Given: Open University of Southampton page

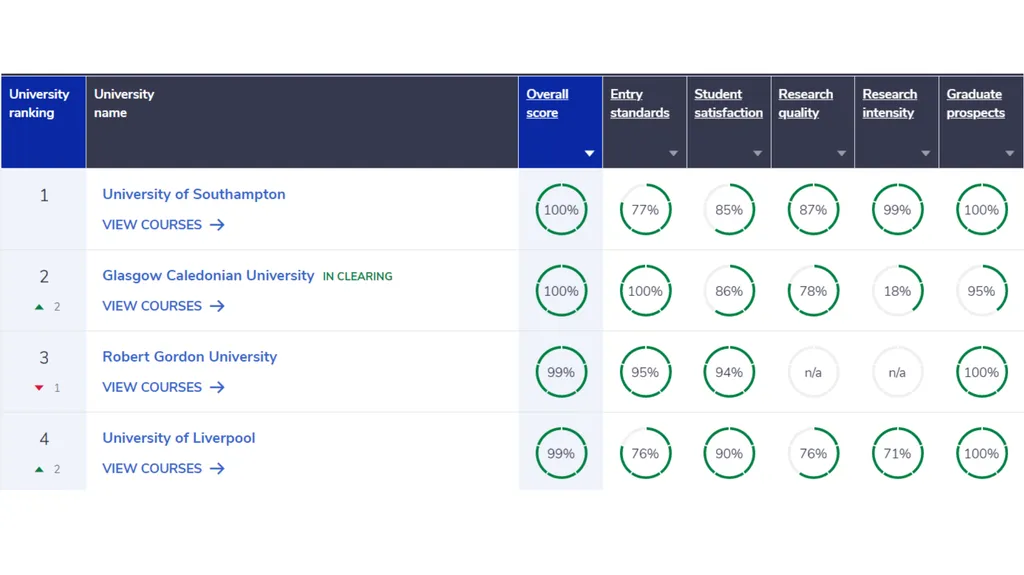Looking at the screenshot, I should tap(194, 194).
